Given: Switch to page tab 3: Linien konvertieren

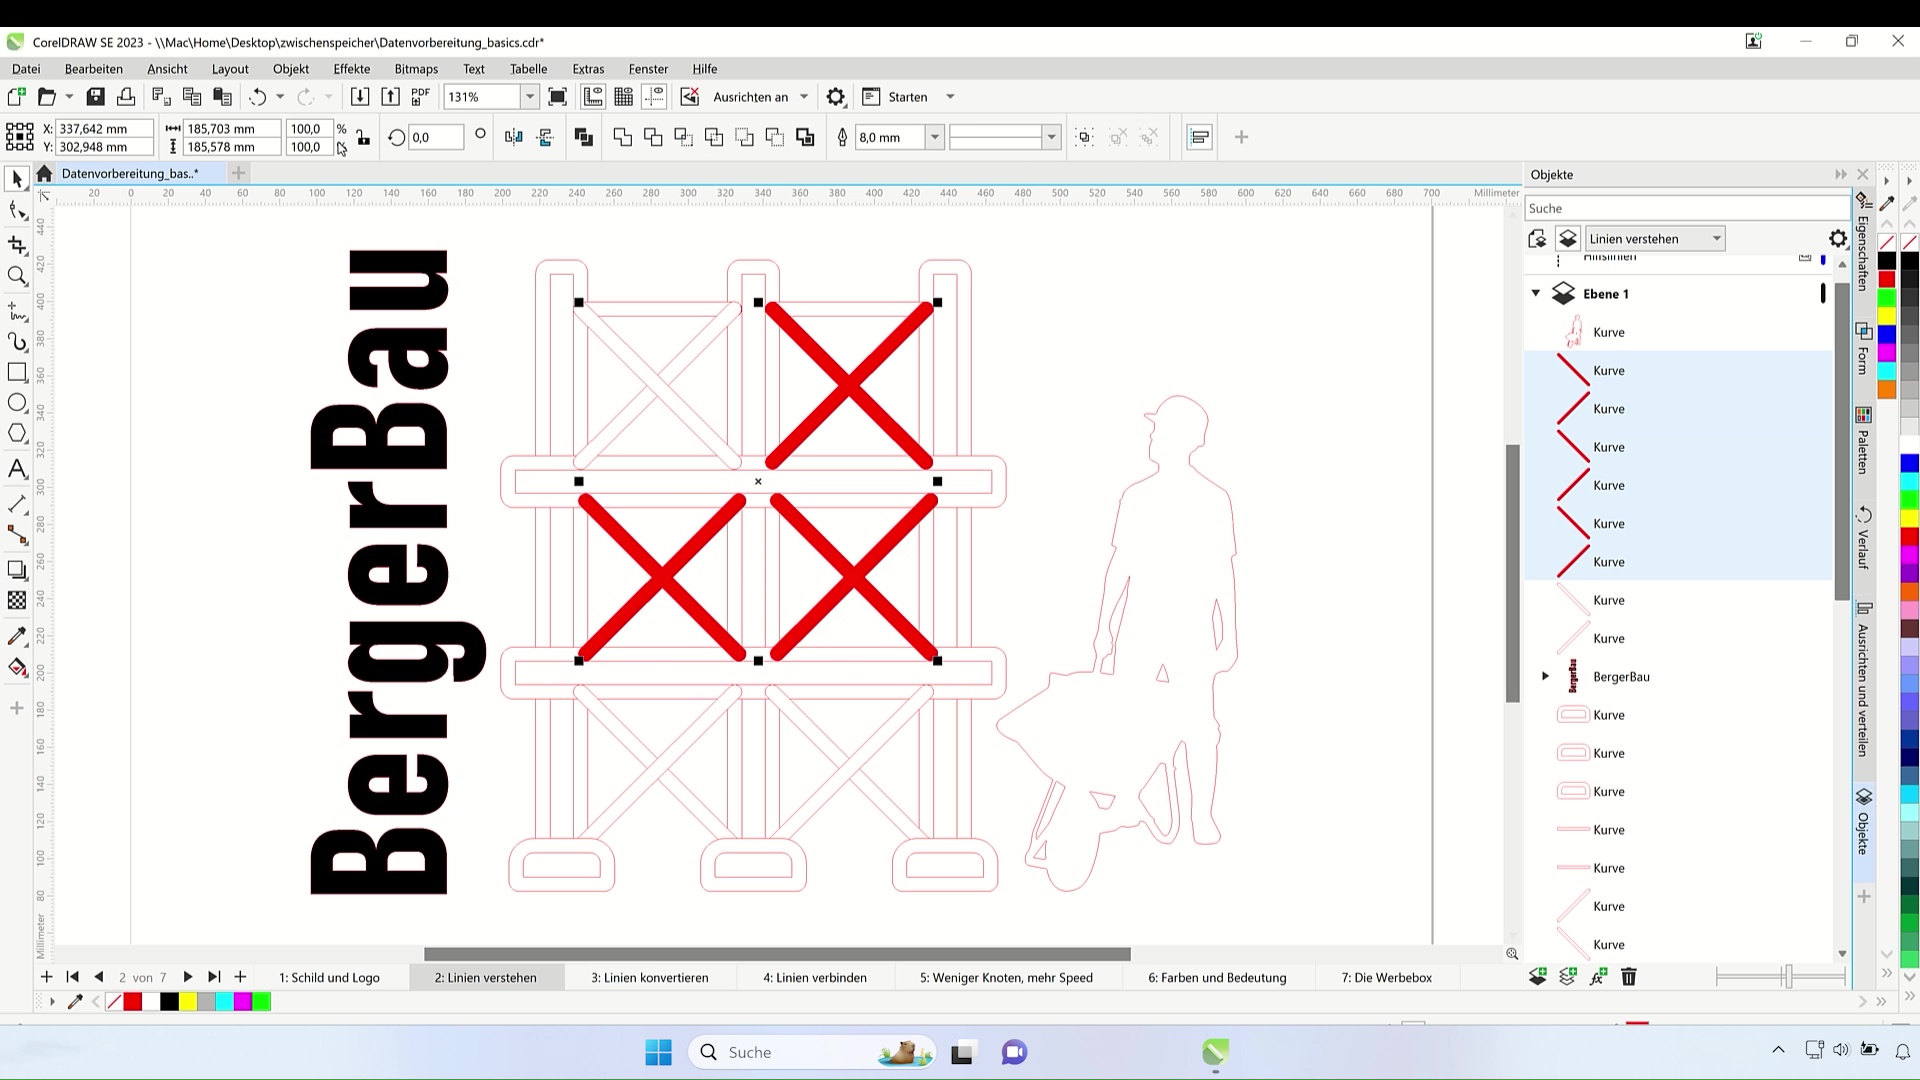Looking at the screenshot, I should [x=649, y=978].
